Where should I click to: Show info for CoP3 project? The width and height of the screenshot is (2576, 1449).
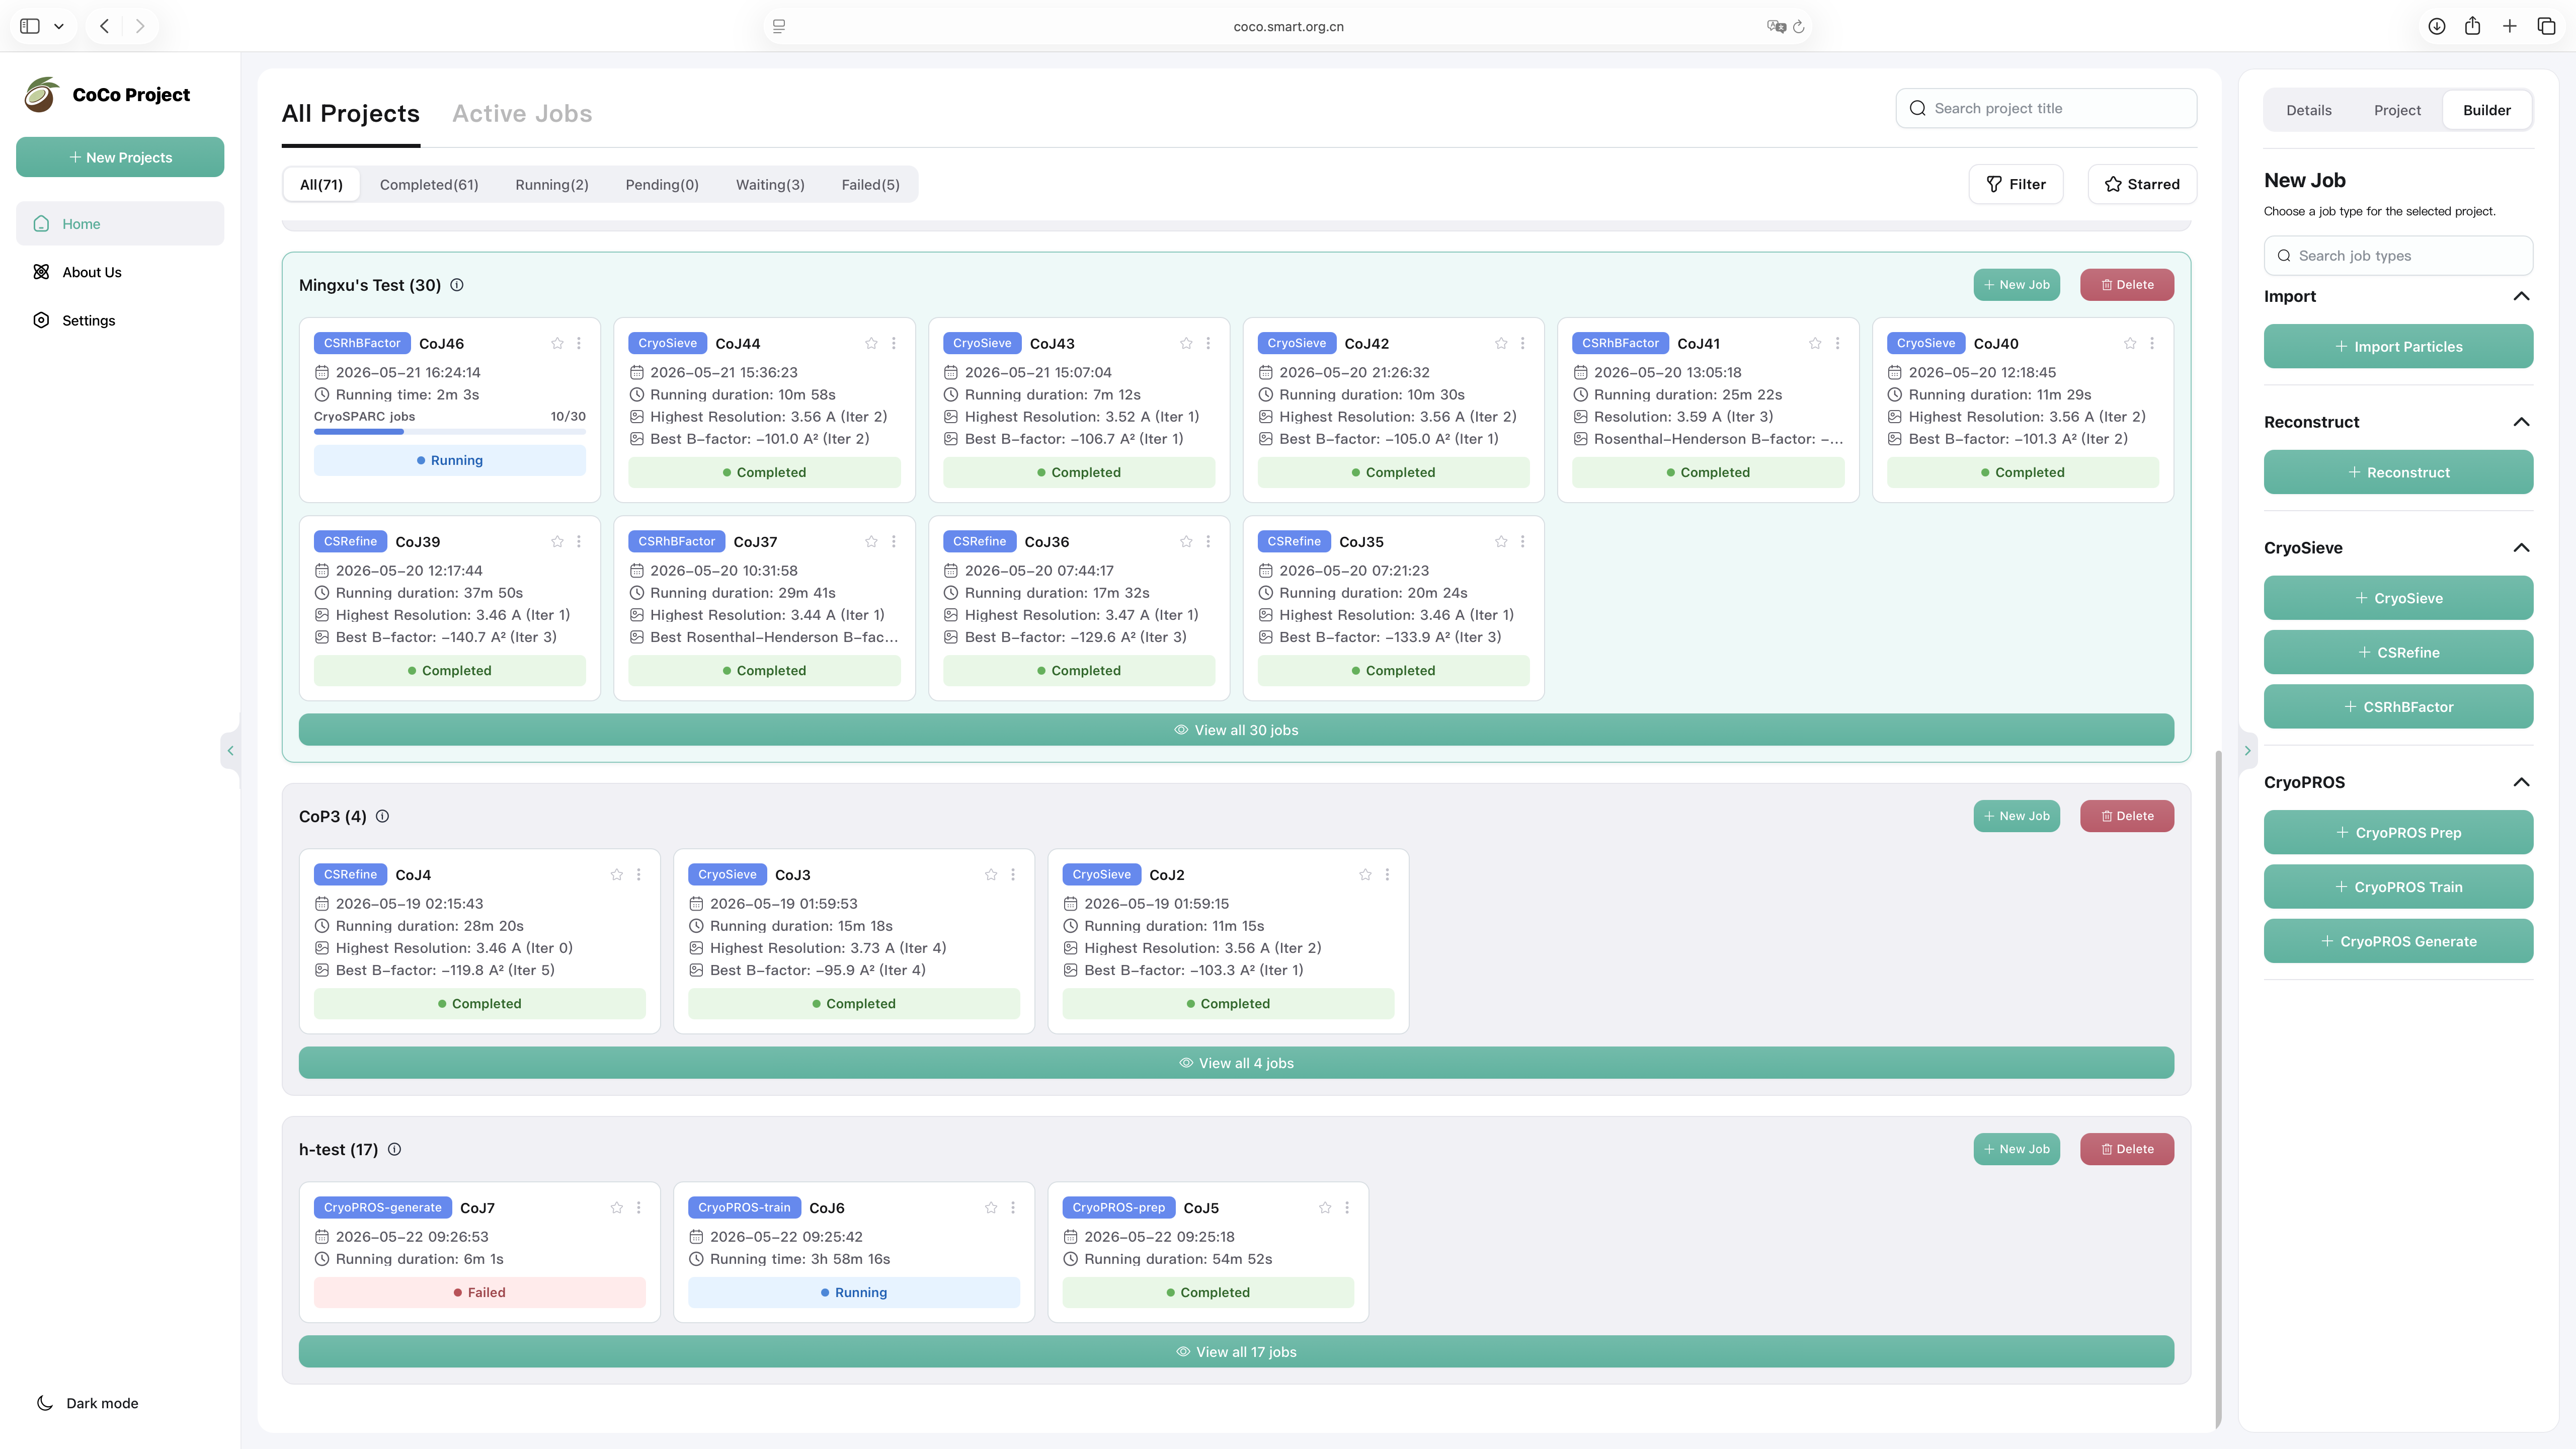pyautogui.click(x=382, y=816)
